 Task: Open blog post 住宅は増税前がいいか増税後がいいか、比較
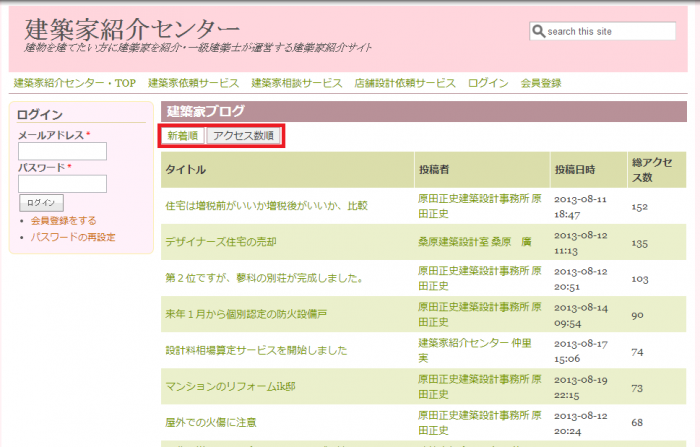click(266, 206)
